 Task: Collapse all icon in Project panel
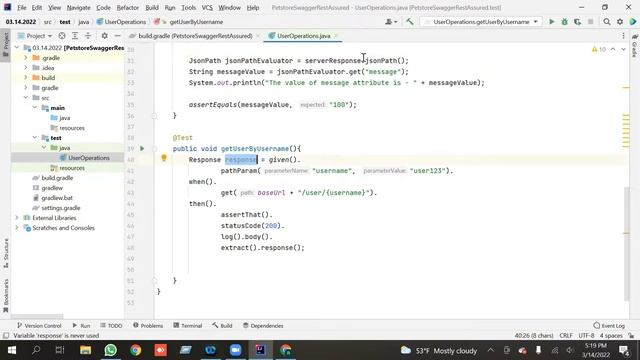coord(88,36)
